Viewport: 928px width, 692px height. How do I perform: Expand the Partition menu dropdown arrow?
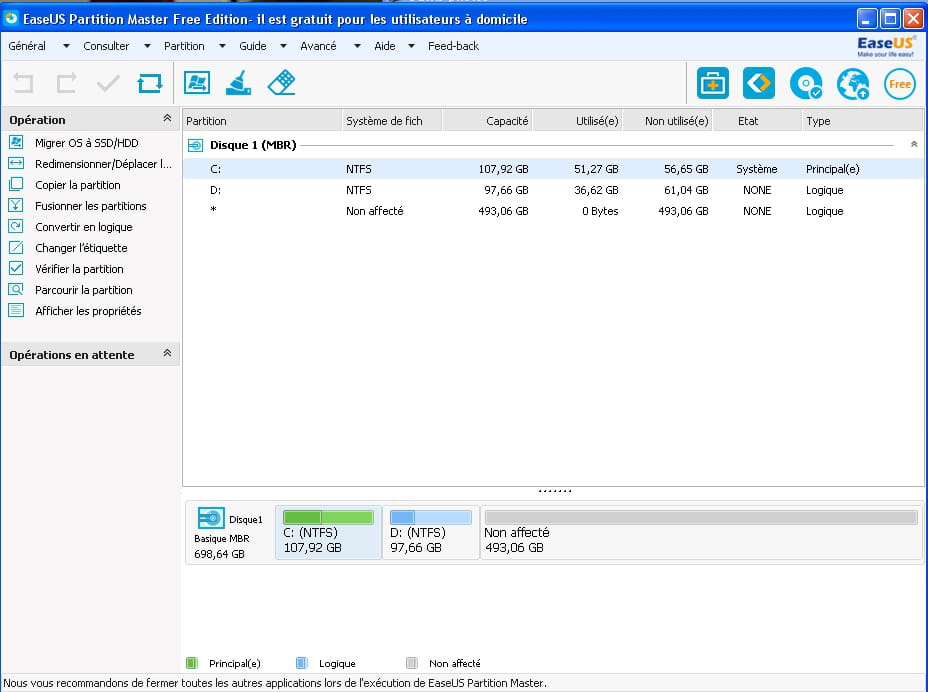[x=223, y=46]
